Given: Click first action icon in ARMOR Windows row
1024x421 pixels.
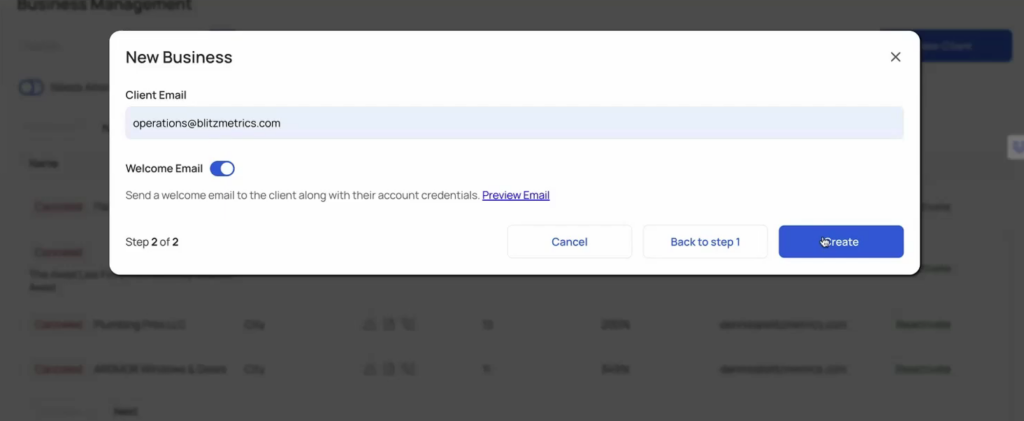Looking at the screenshot, I should (369, 369).
